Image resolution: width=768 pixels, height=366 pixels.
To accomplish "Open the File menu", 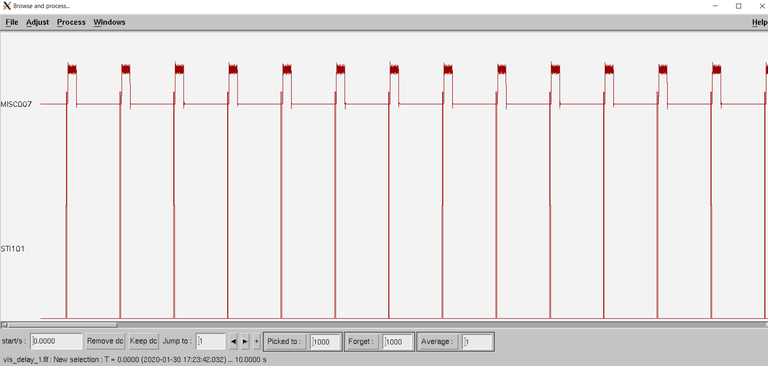I will click(x=12, y=22).
